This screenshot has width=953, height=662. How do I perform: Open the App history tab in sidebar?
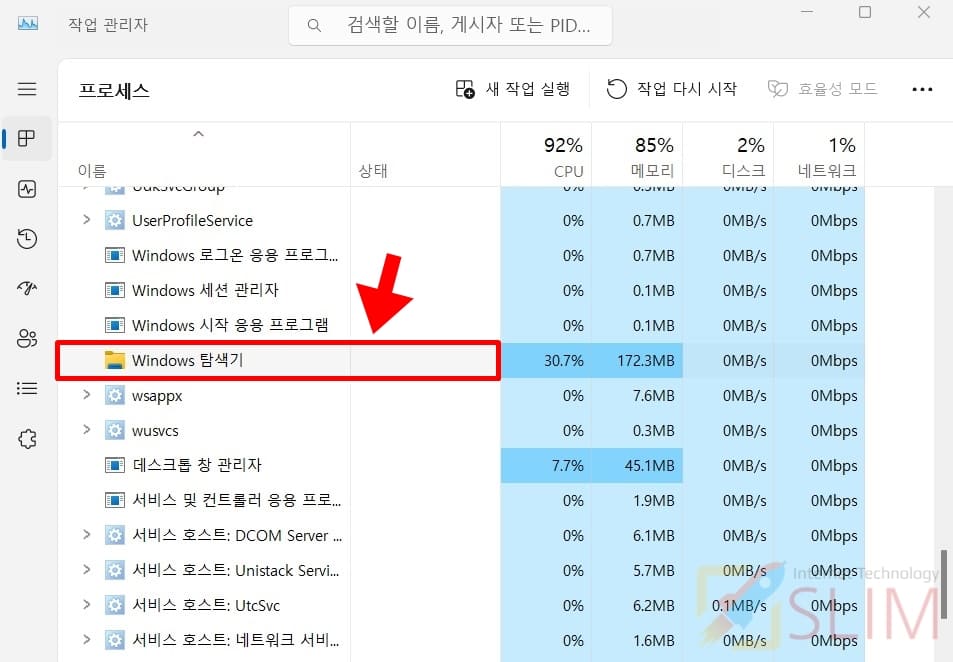tap(27, 239)
